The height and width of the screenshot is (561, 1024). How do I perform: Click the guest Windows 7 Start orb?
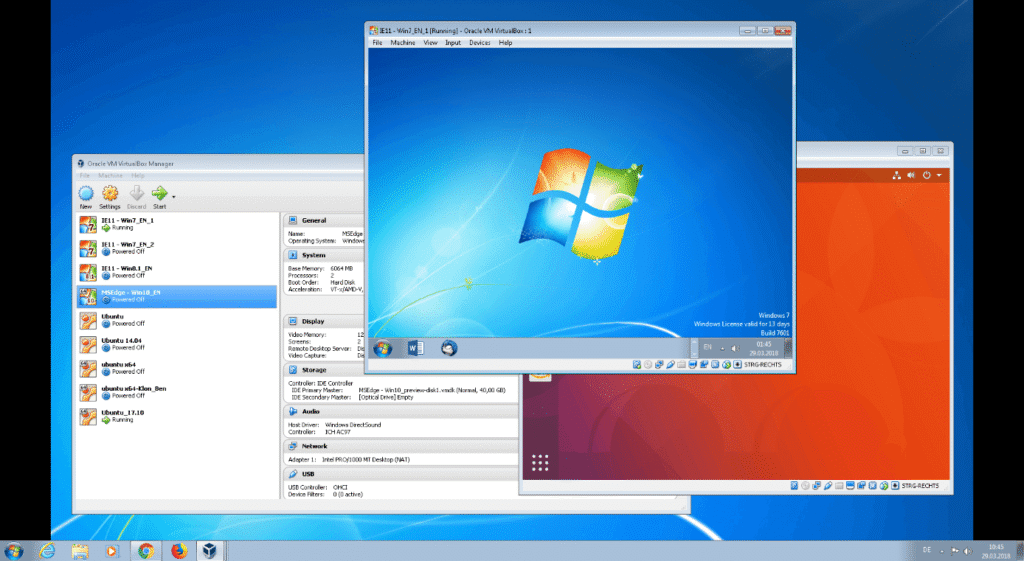(x=382, y=348)
